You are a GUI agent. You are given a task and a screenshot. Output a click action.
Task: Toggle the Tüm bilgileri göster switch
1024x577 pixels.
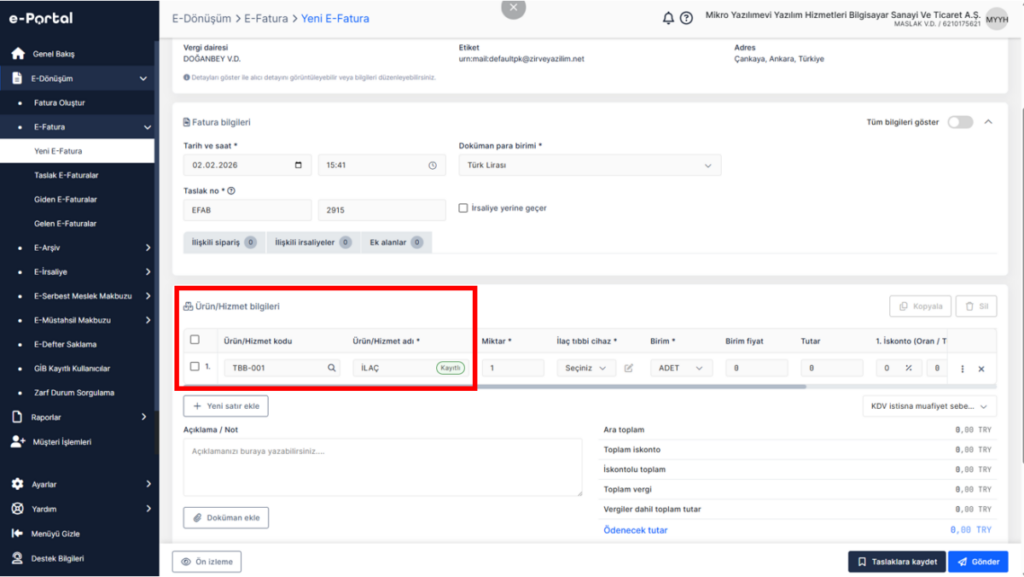point(960,122)
